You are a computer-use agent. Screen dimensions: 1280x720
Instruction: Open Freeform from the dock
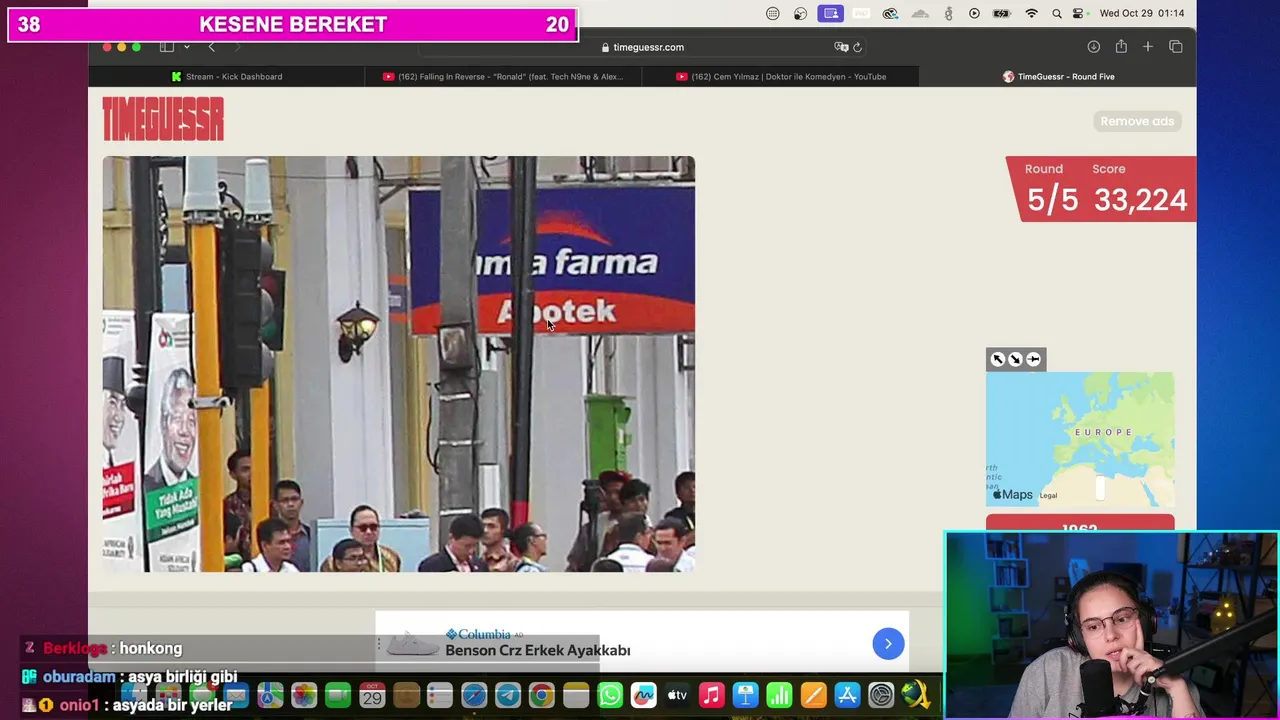[x=643, y=694]
